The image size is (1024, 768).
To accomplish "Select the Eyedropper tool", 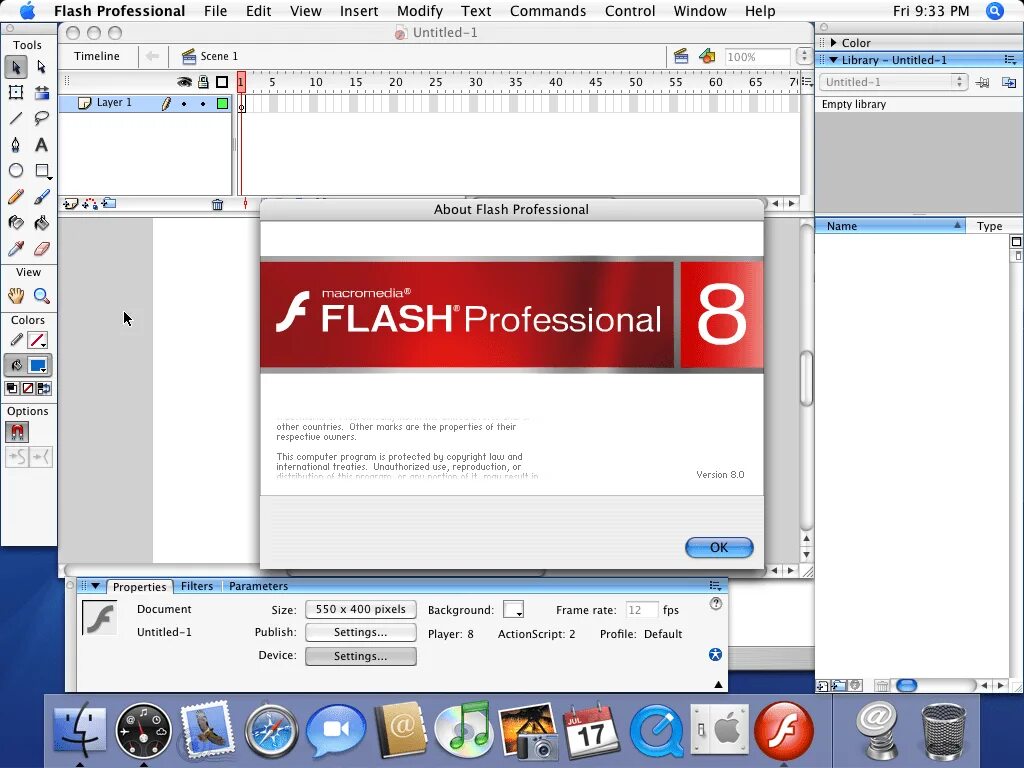I will 16,249.
